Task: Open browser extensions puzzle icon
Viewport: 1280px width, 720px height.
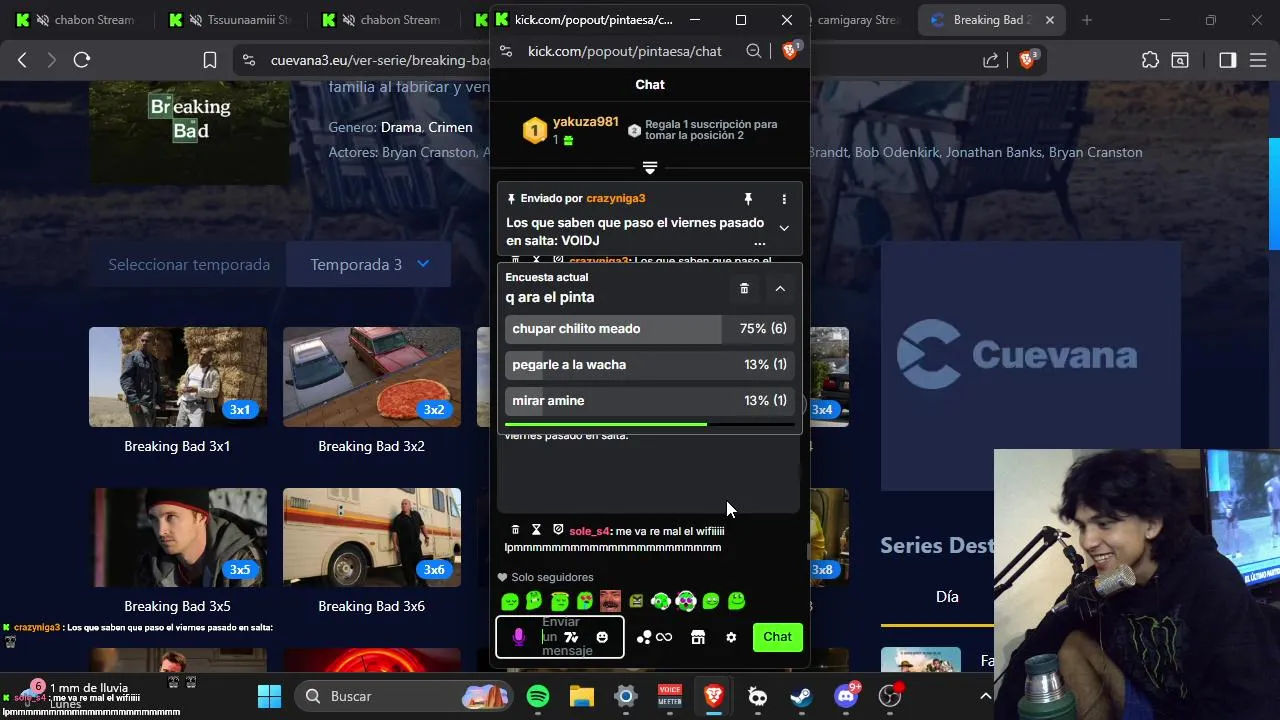Action: point(1150,60)
